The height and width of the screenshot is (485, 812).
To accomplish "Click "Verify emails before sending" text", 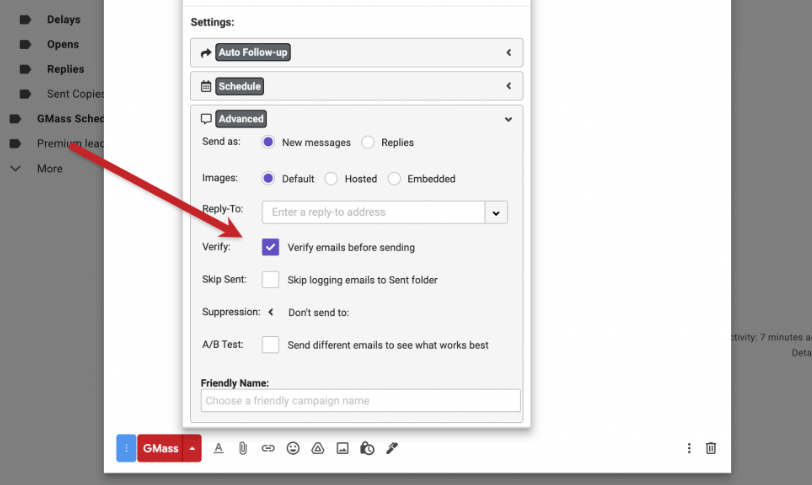I will pos(351,247).
